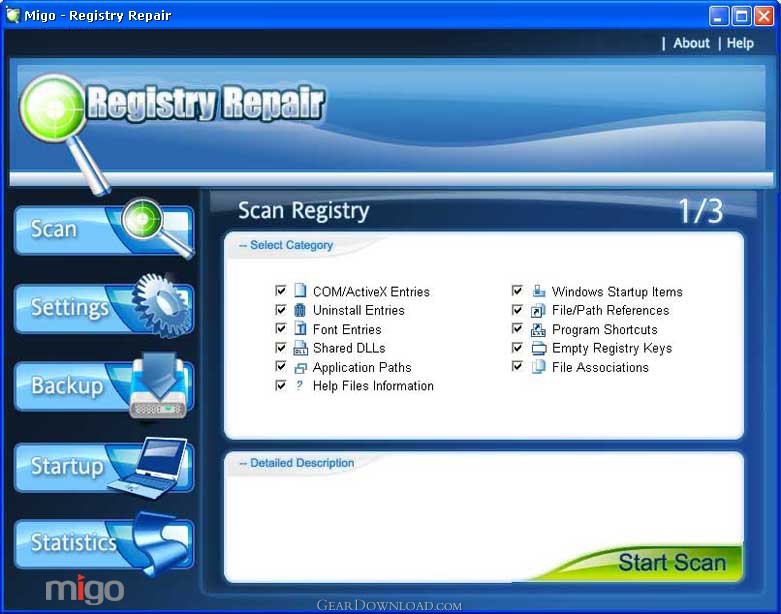The width and height of the screenshot is (781, 614).
Task: Click the Help Files Information label
Action: click(x=373, y=386)
